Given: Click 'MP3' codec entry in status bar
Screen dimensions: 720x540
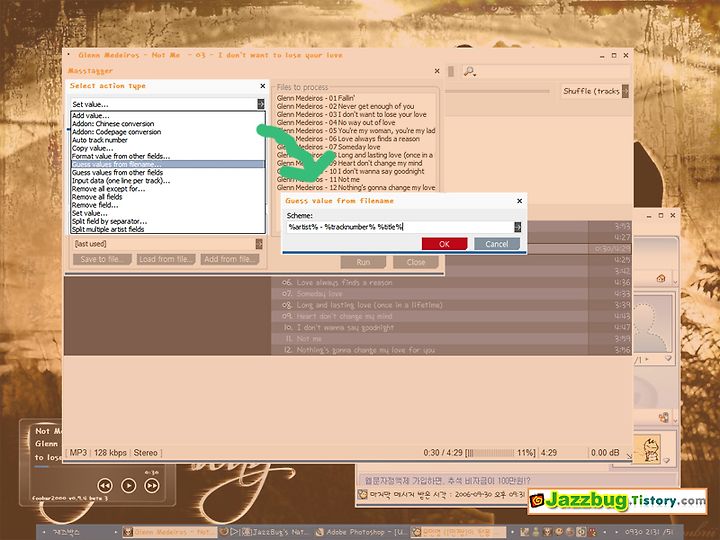Looking at the screenshot, I should 78,453.
